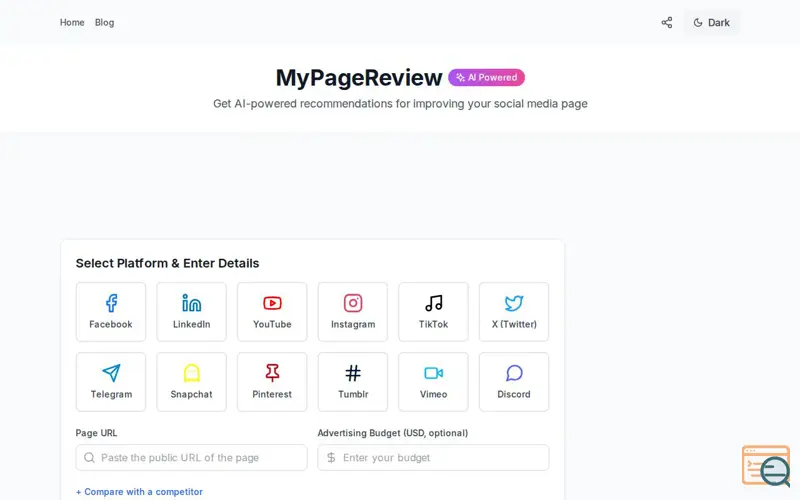This screenshot has height=500, width=800.
Task: Click the 'Get AI-powered recommendations' subtitle text
Action: point(400,104)
